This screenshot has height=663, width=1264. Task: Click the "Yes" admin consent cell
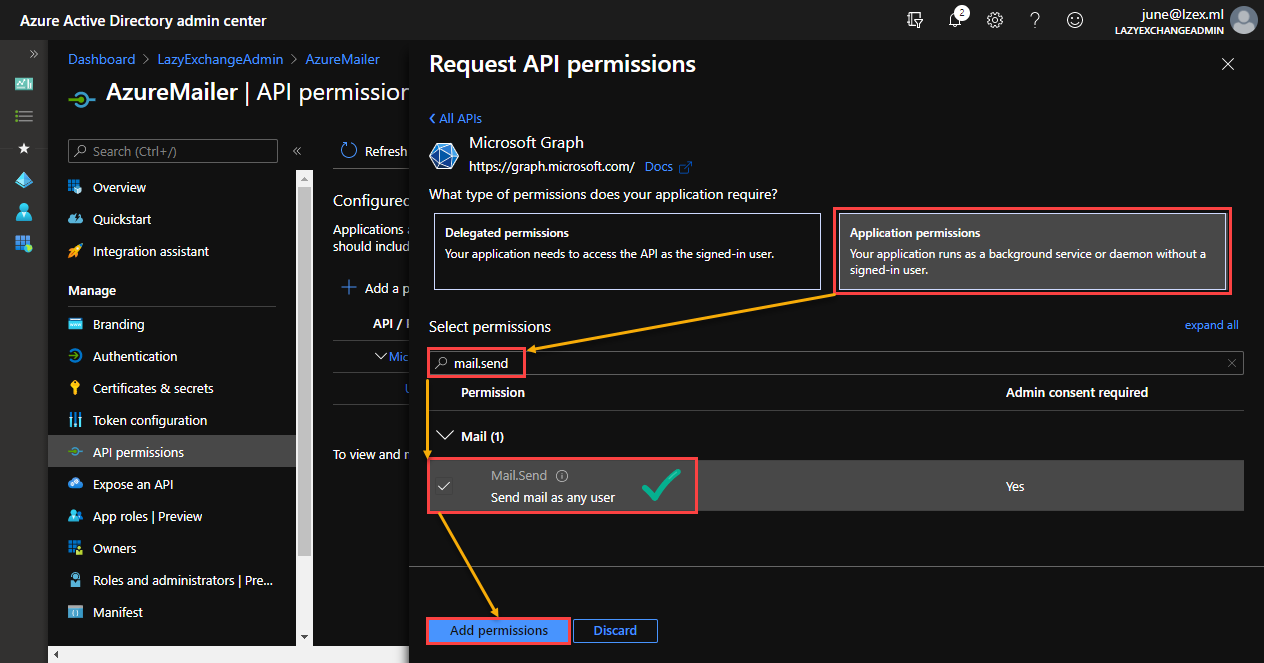point(1015,486)
